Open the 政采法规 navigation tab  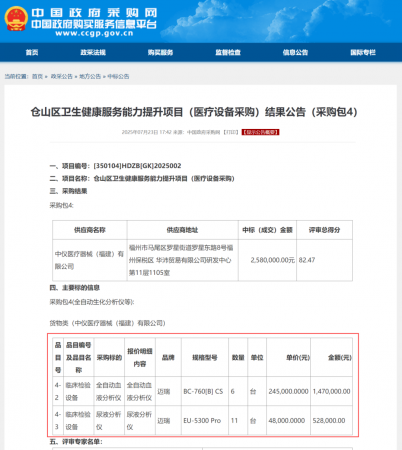point(93,52)
